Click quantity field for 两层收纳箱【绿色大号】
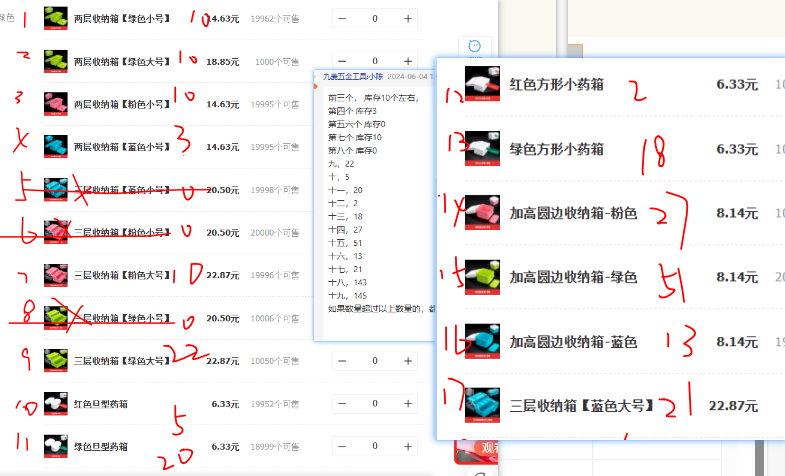This screenshot has height=476, width=785. coord(375,61)
